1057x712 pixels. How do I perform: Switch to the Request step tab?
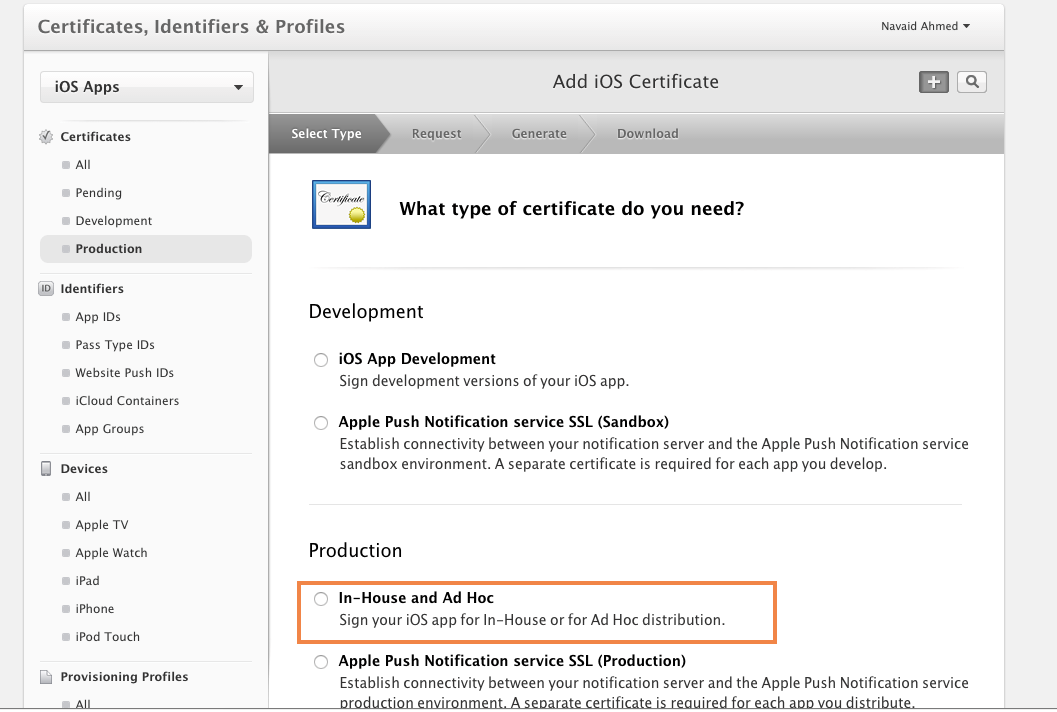(x=436, y=133)
